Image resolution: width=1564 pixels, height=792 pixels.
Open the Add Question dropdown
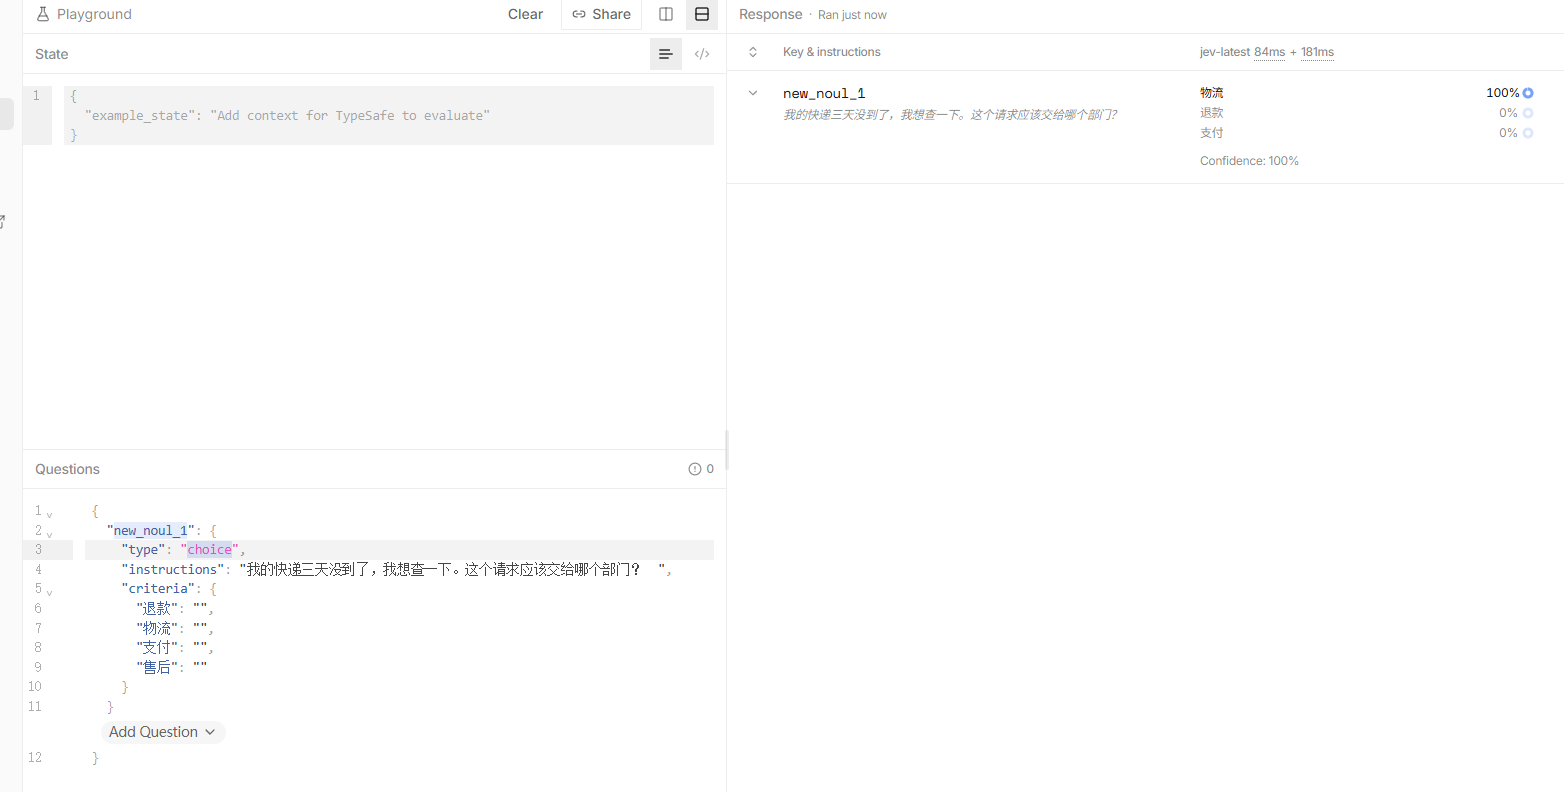[x=163, y=732]
